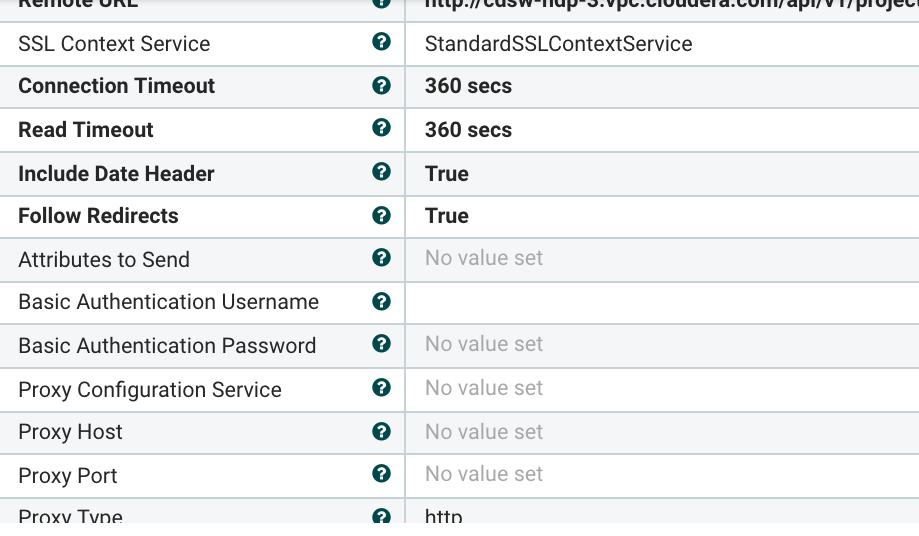Show help for Attributes to Send
The width and height of the screenshot is (919, 536).
click(x=381, y=258)
